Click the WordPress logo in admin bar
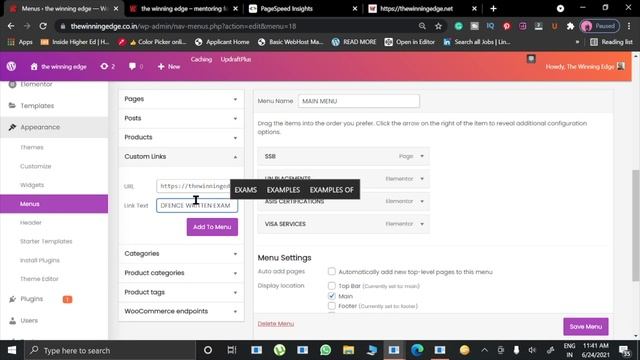 click(11, 66)
